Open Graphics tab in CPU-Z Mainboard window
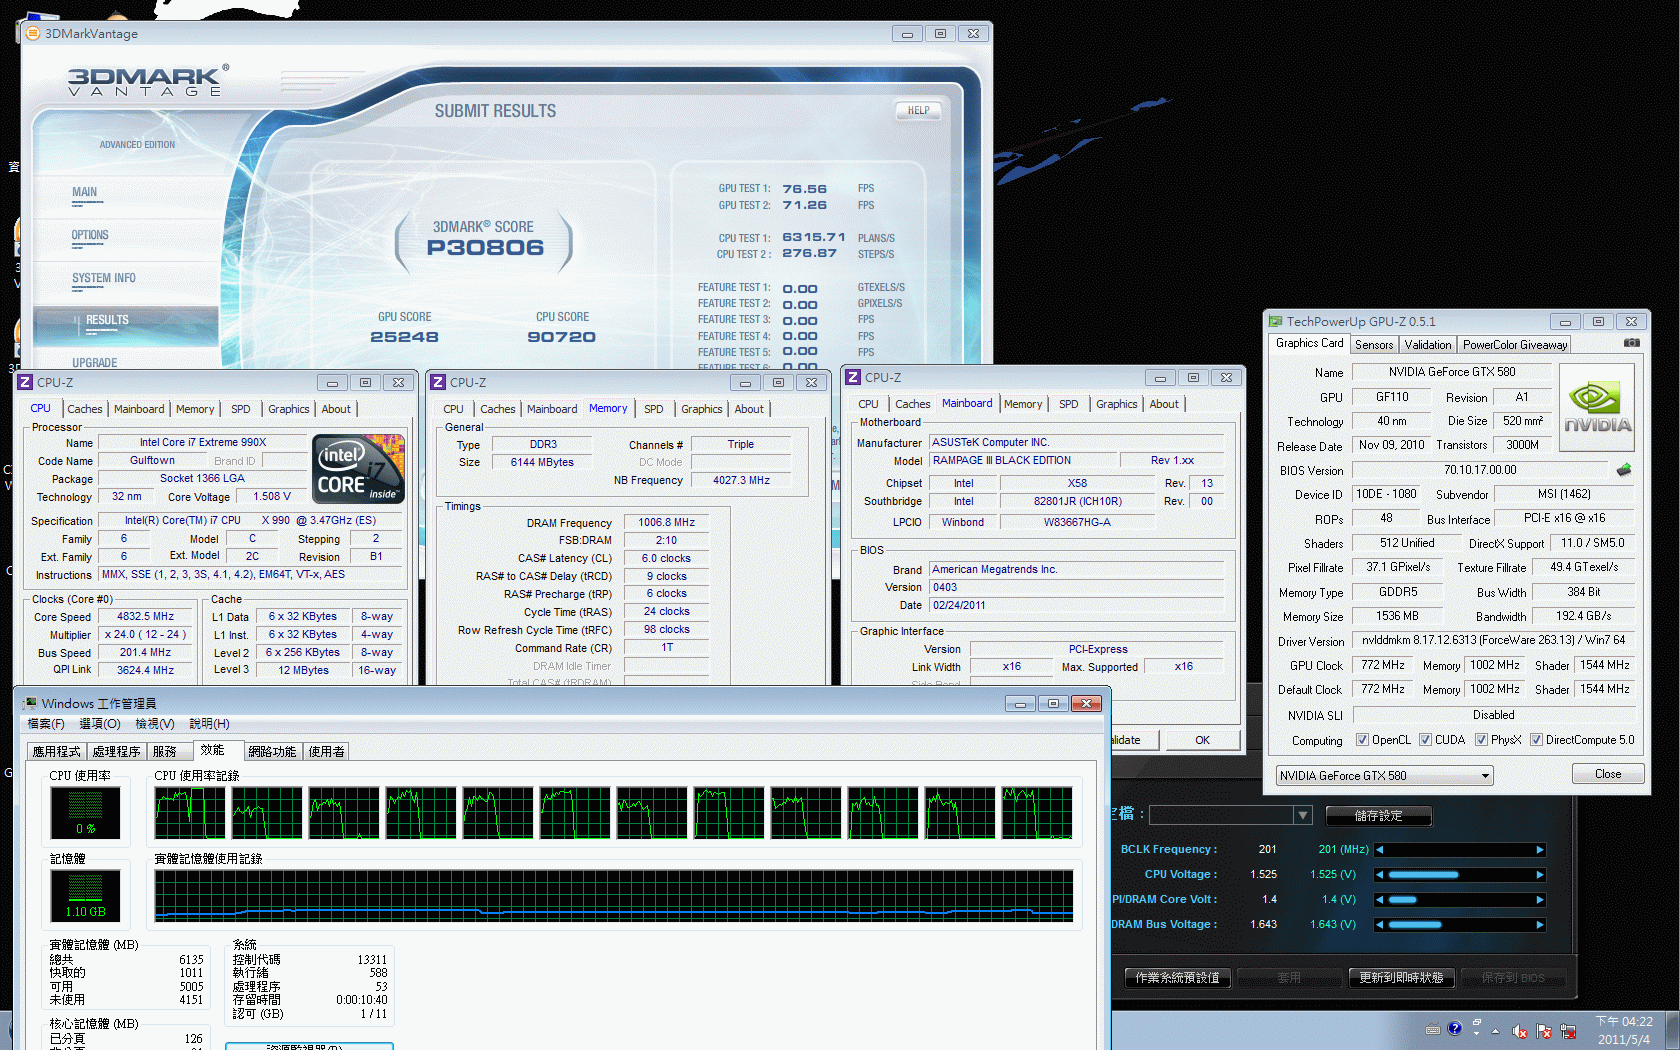The width and height of the screenshot is (1680, 1050). pos(1116,404)
